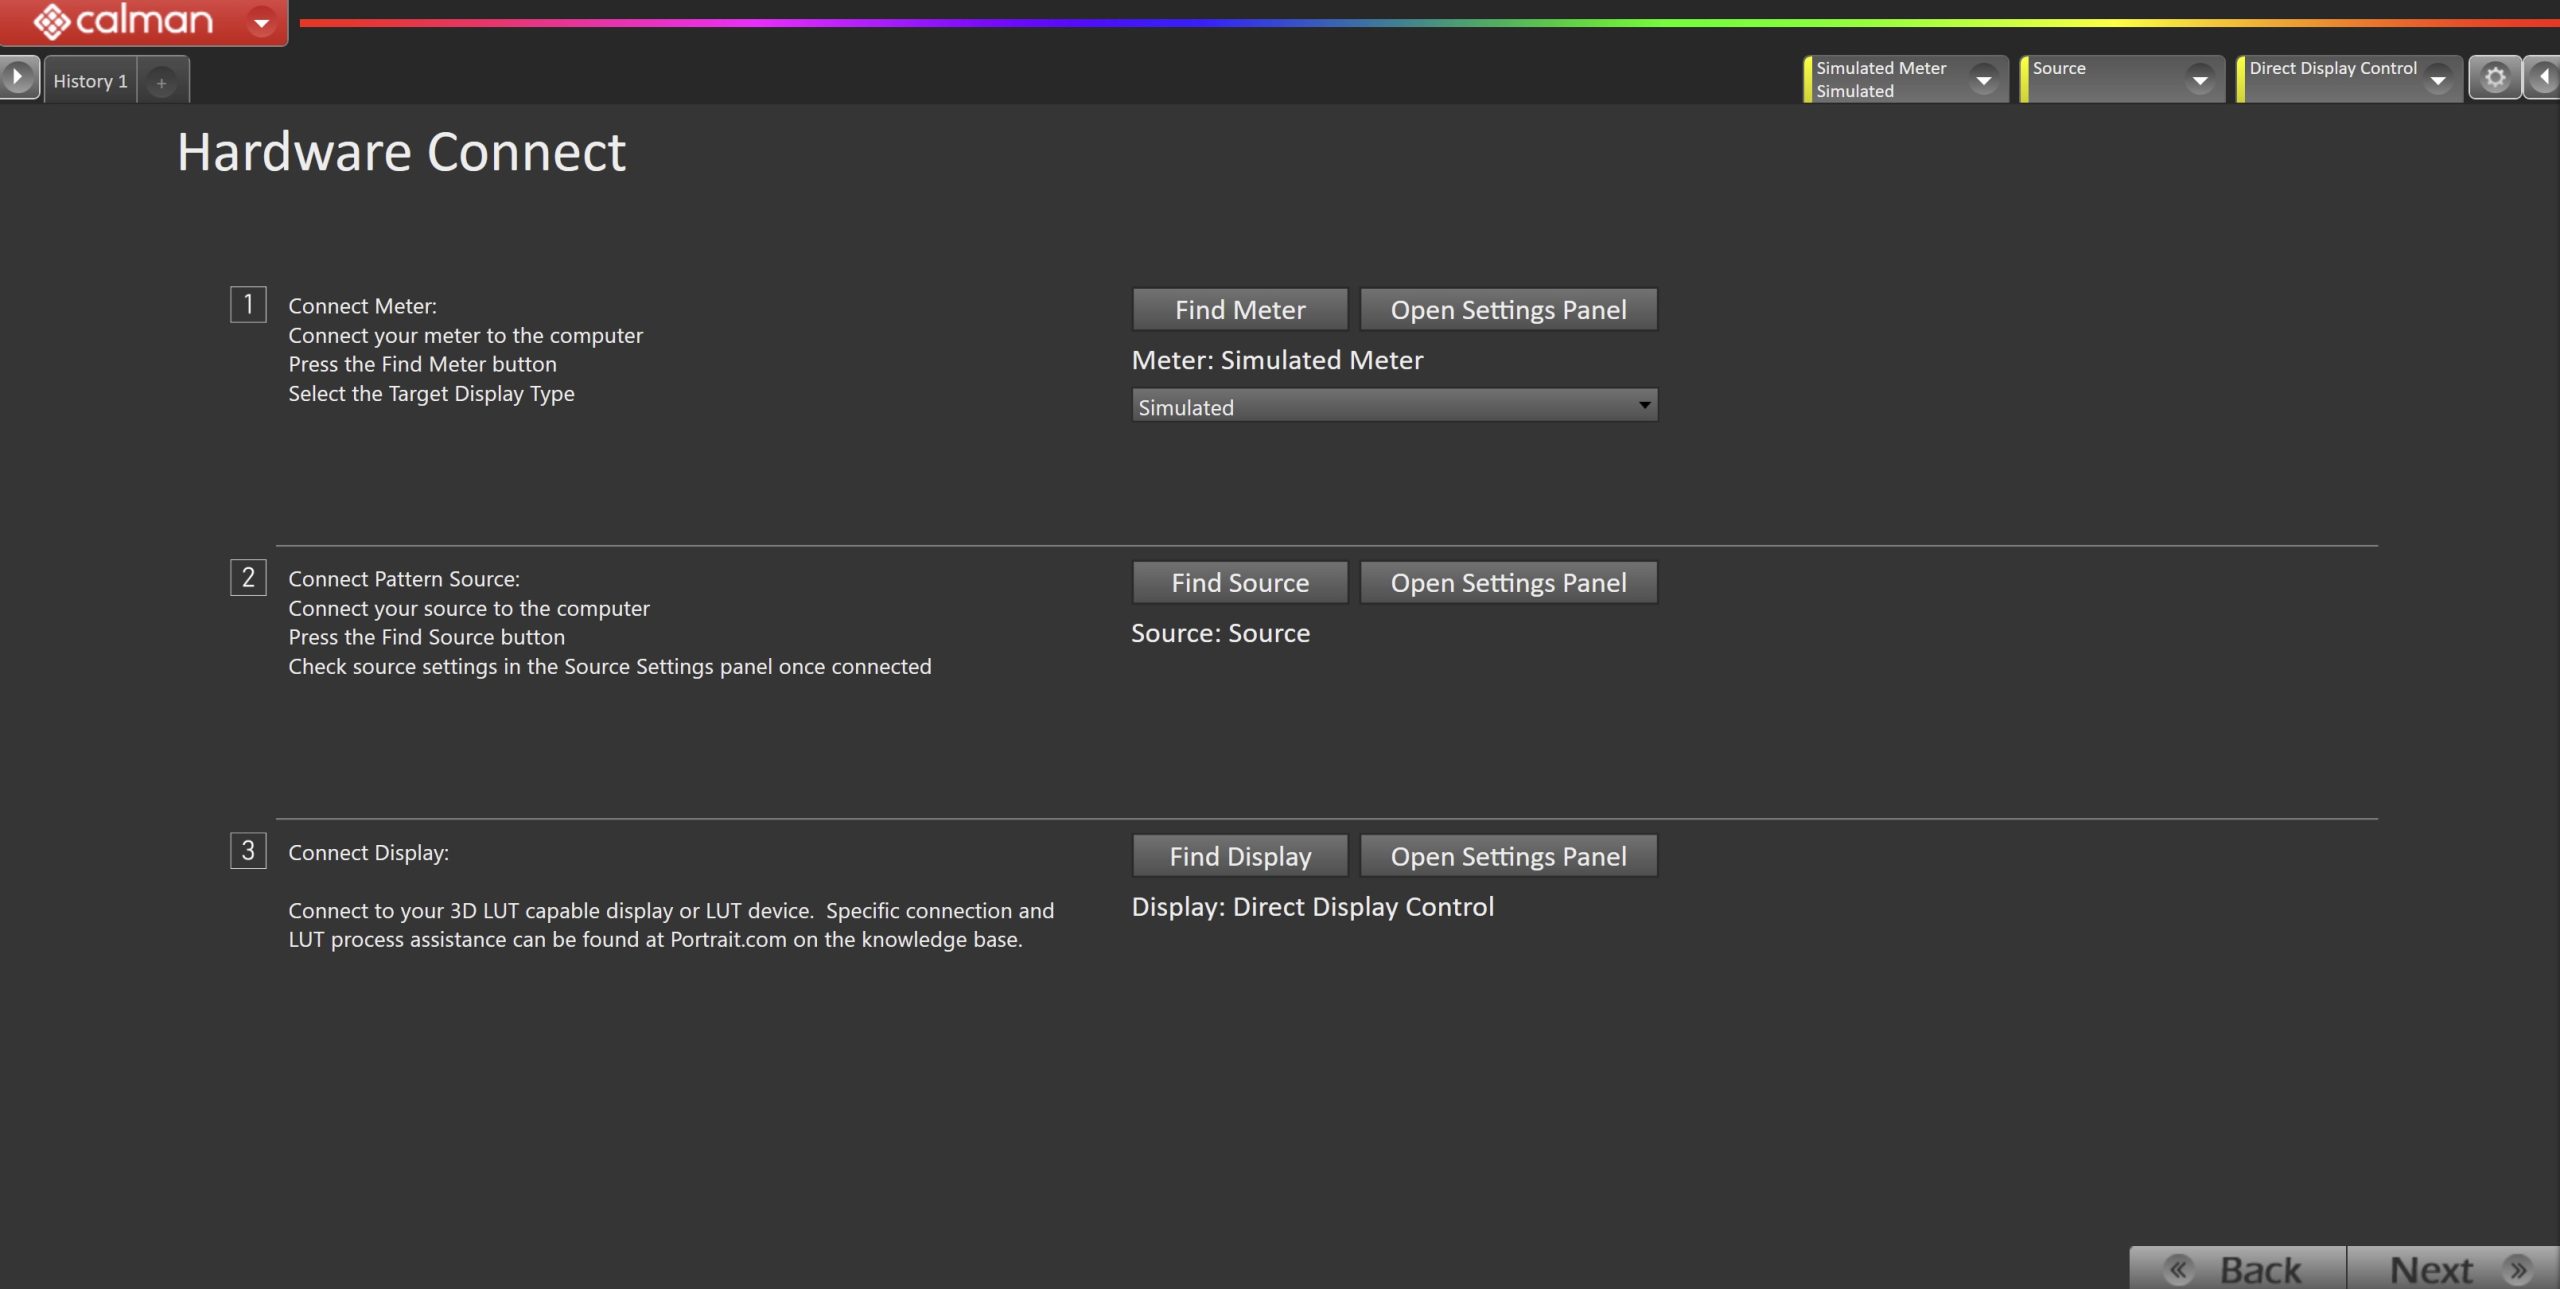Expand the Direct Display Control dropdown
This screenshot has height=1289, width=2560.
2437,79
